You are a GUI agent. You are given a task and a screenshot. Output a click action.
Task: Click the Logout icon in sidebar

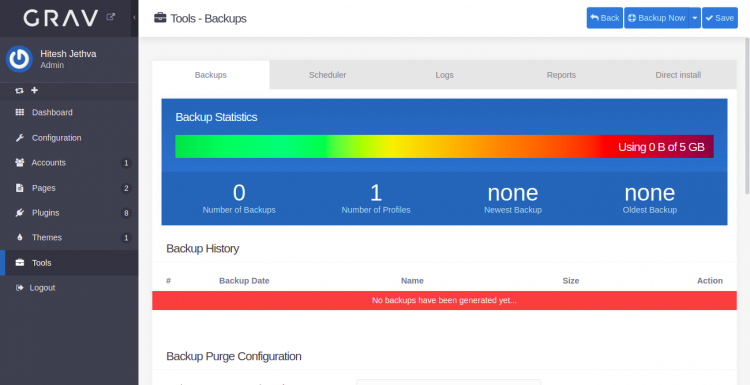click(x=20, y=288)
